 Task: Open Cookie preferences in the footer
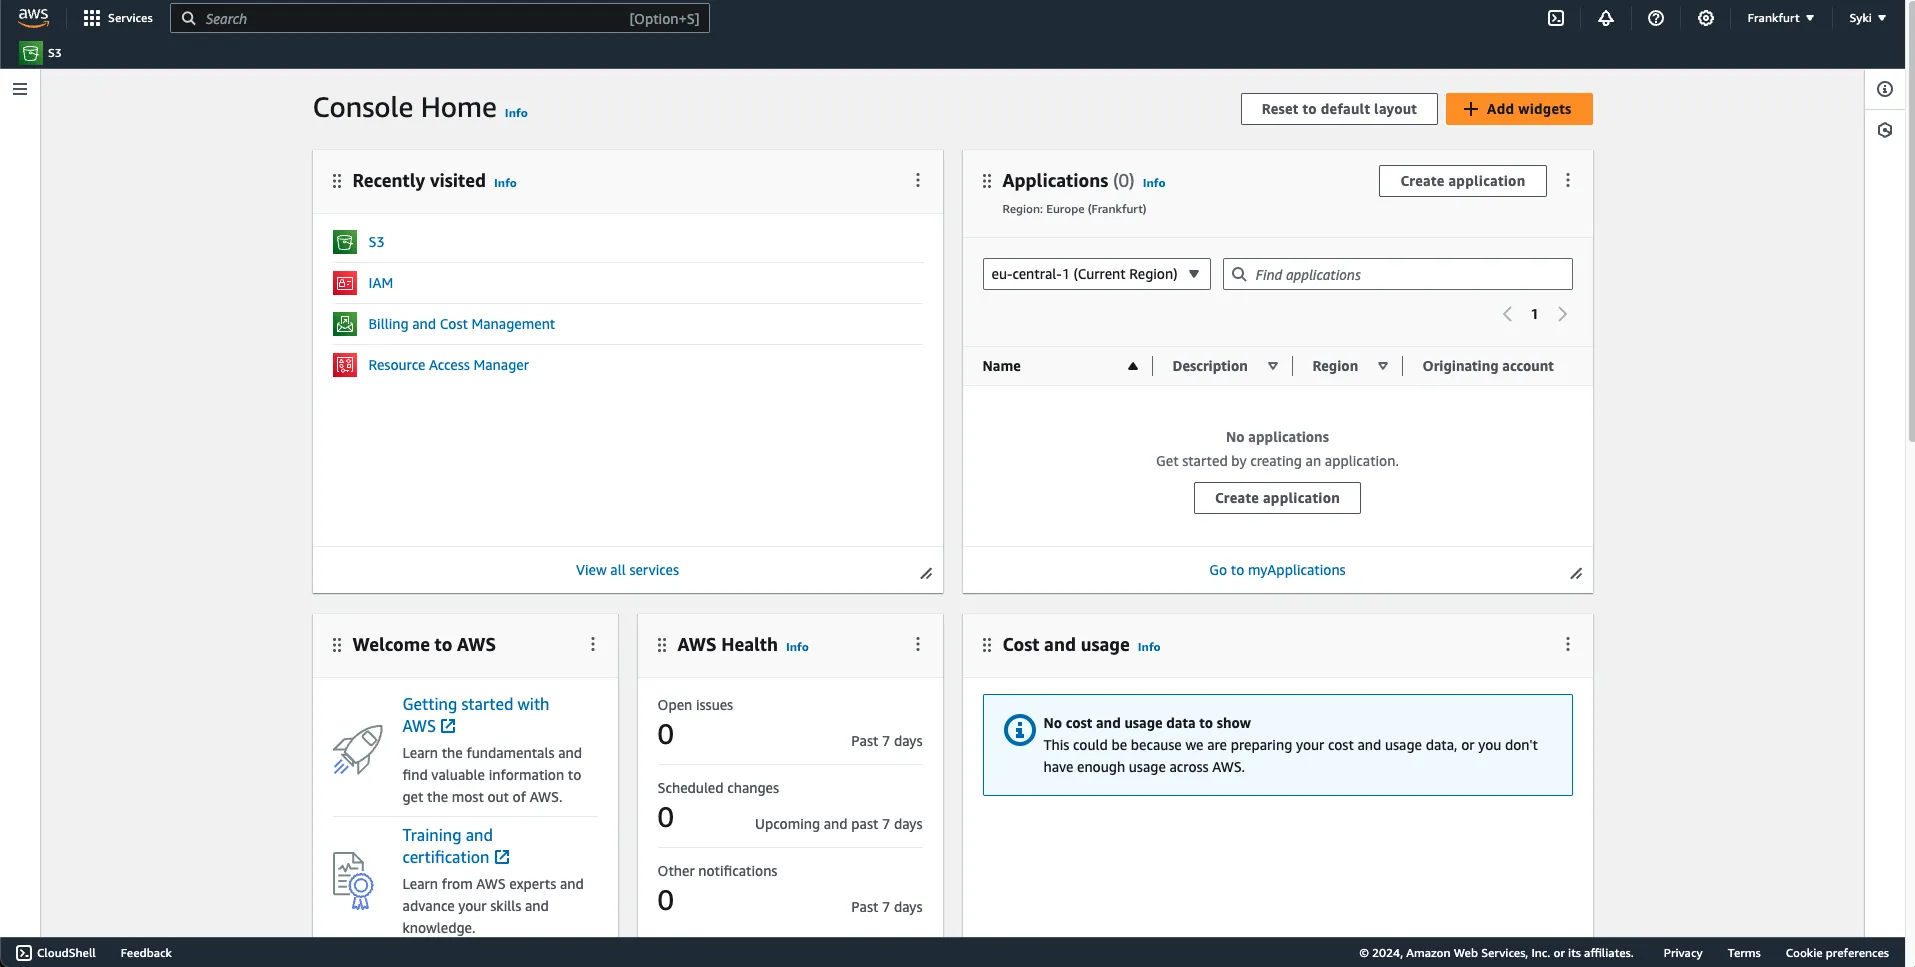pos(1837,953)
